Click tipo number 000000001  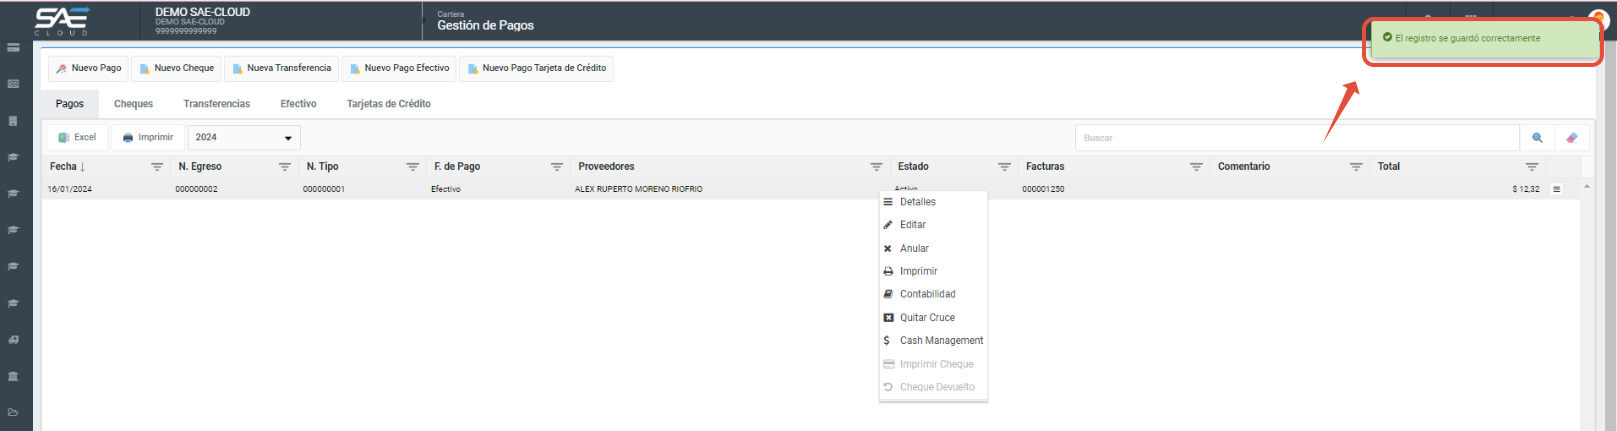pos(324,189)
